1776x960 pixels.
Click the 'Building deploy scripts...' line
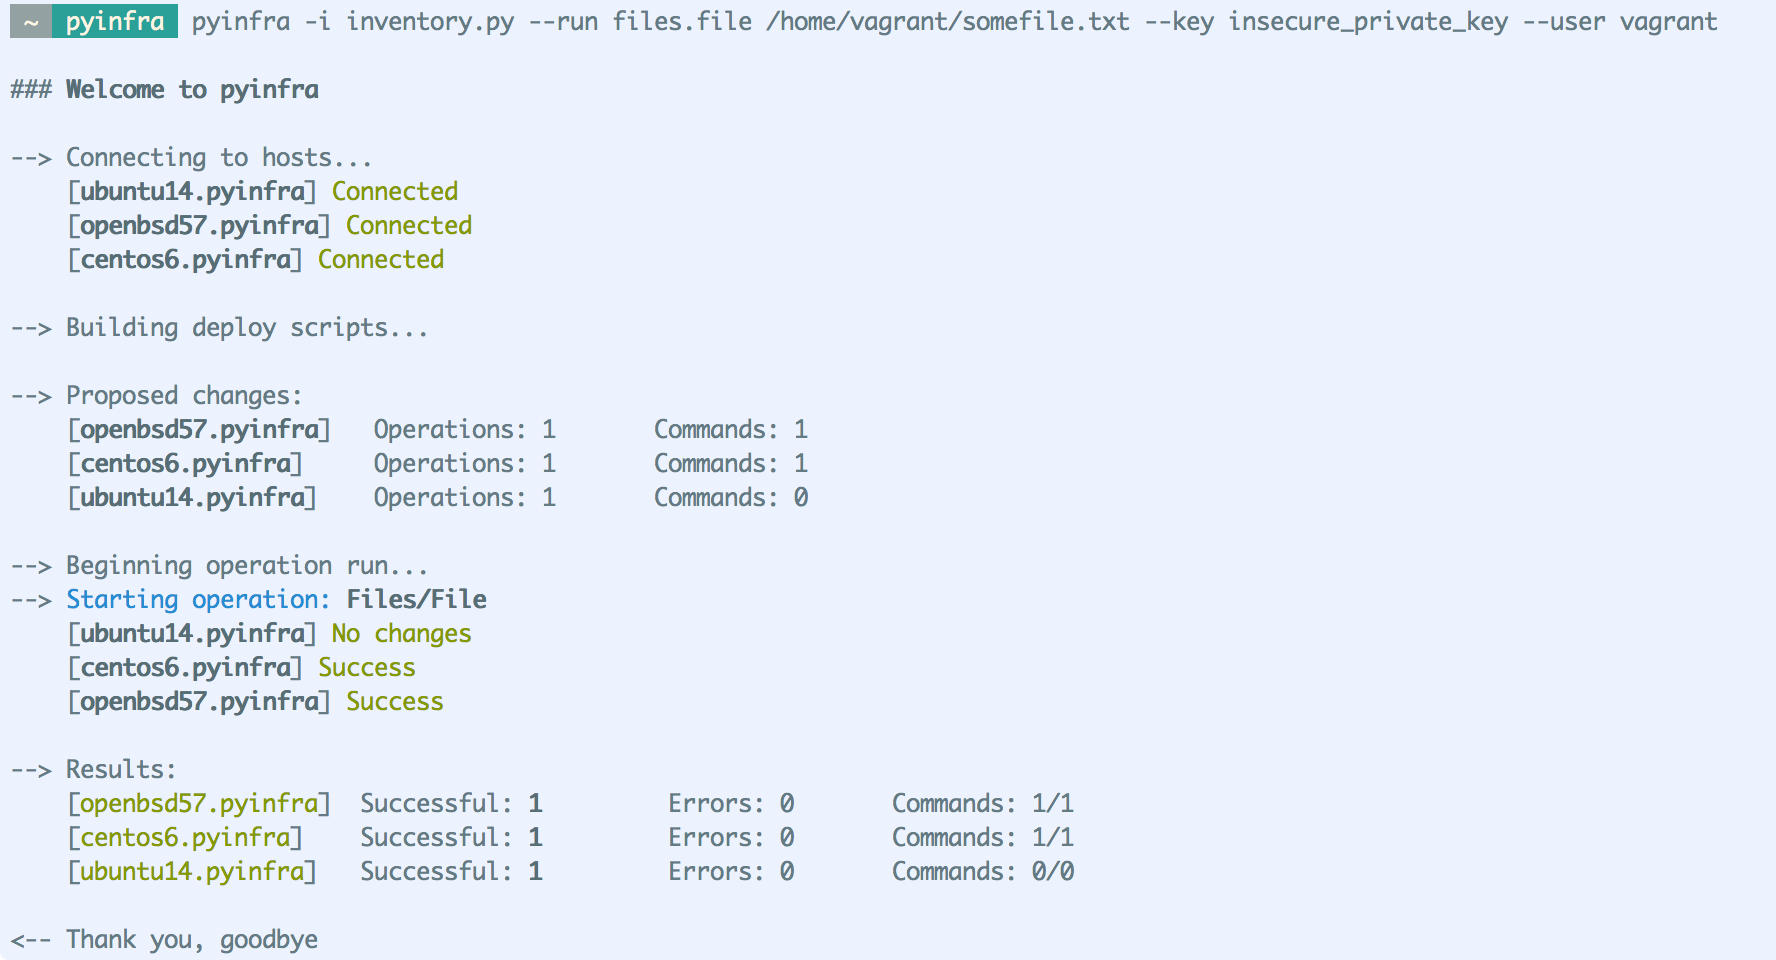(x=246, y=327)
